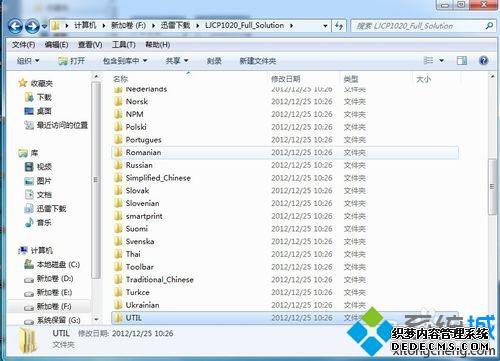
Task: Click the refresh icon beside address bar
Action: pos(339,26)
